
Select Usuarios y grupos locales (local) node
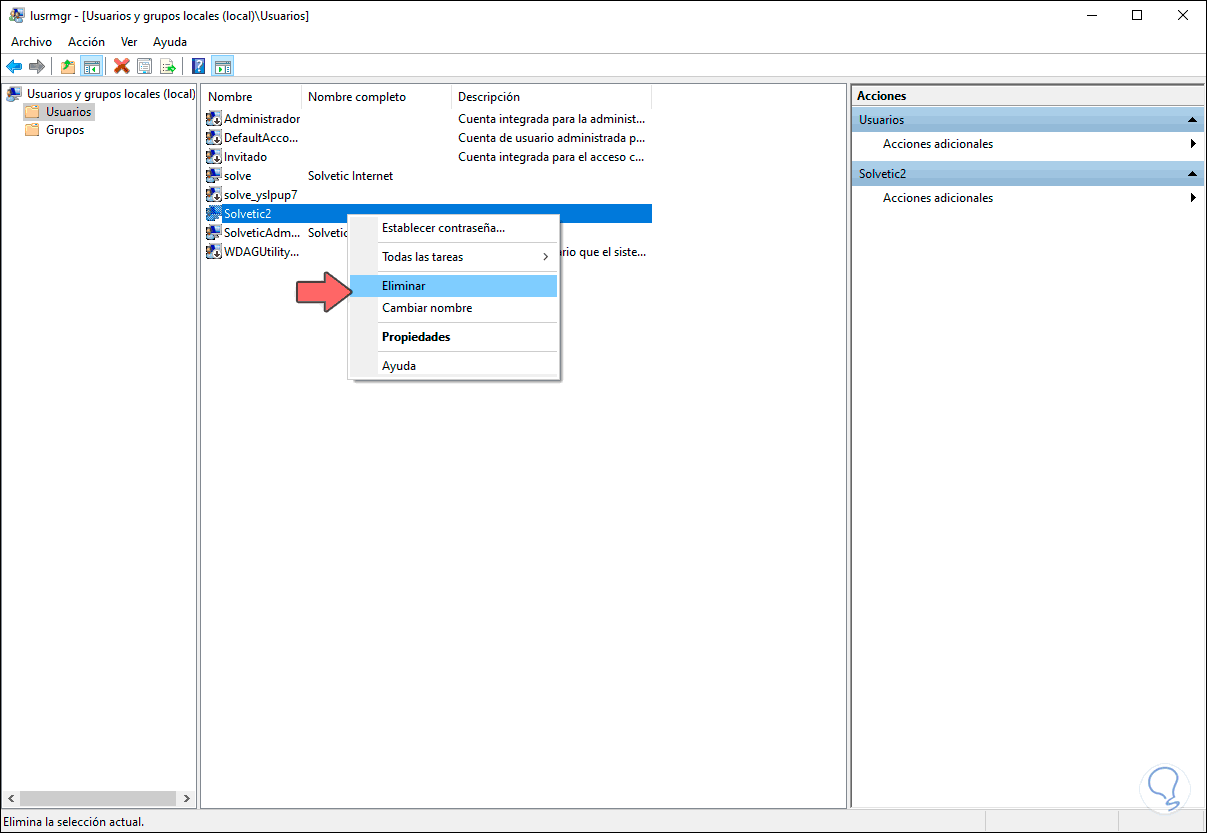click(111, 94)
